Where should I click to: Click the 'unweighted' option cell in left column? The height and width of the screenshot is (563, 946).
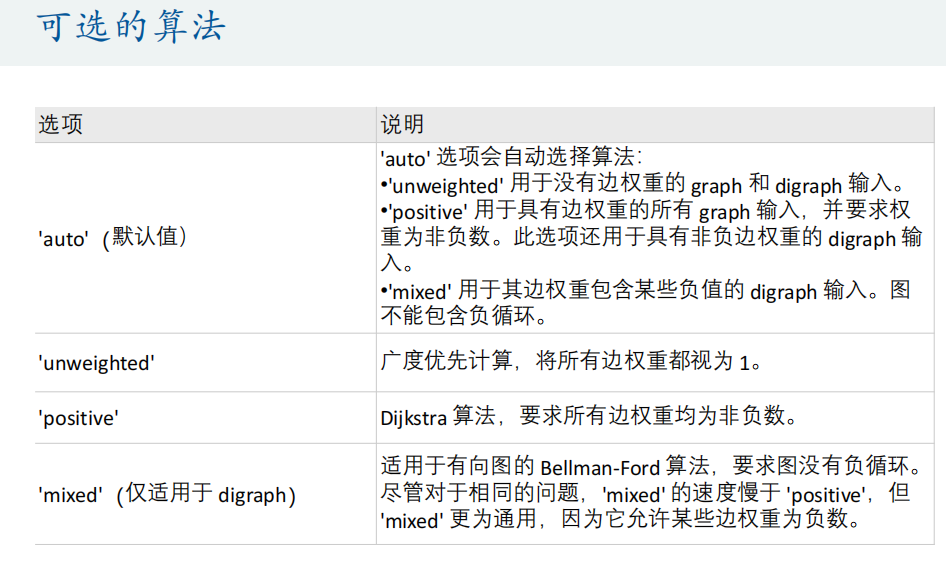[x=98, y=363]
